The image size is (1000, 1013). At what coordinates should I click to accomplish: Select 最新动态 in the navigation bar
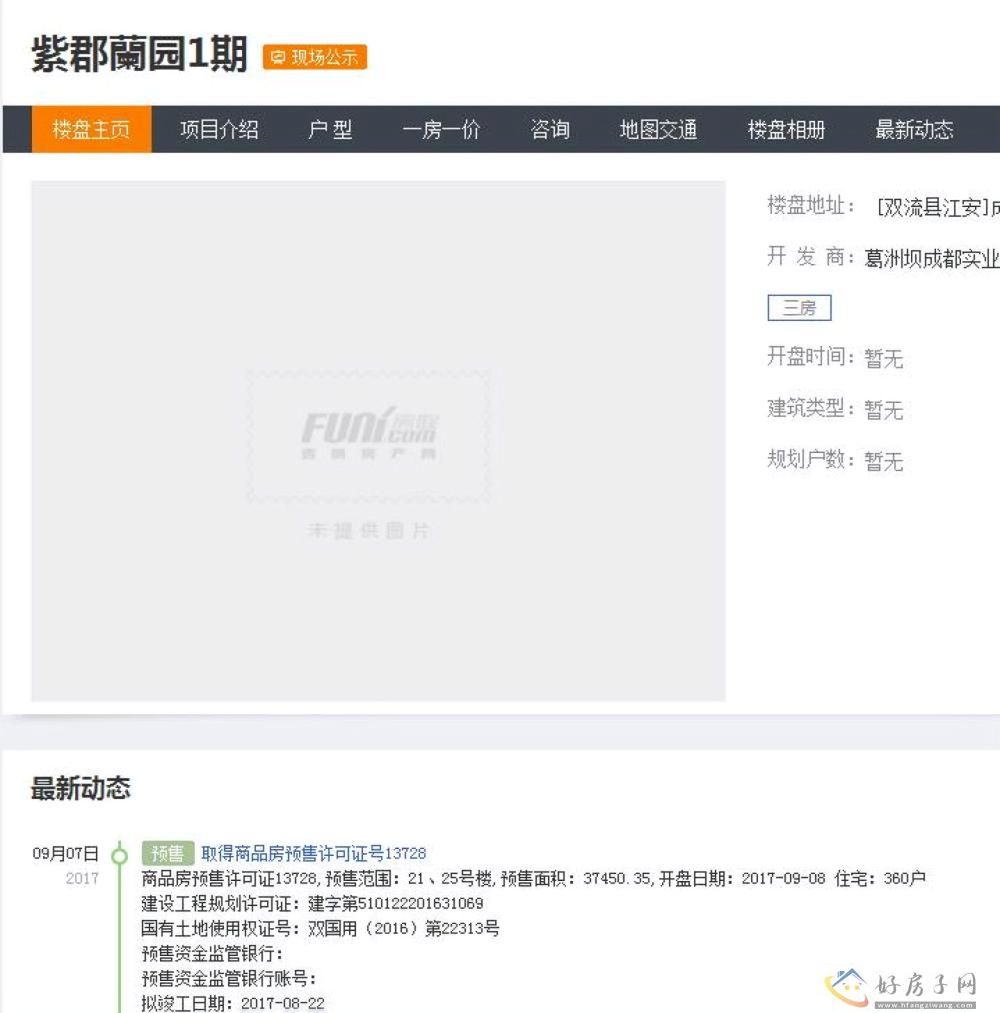pos(914,130)
